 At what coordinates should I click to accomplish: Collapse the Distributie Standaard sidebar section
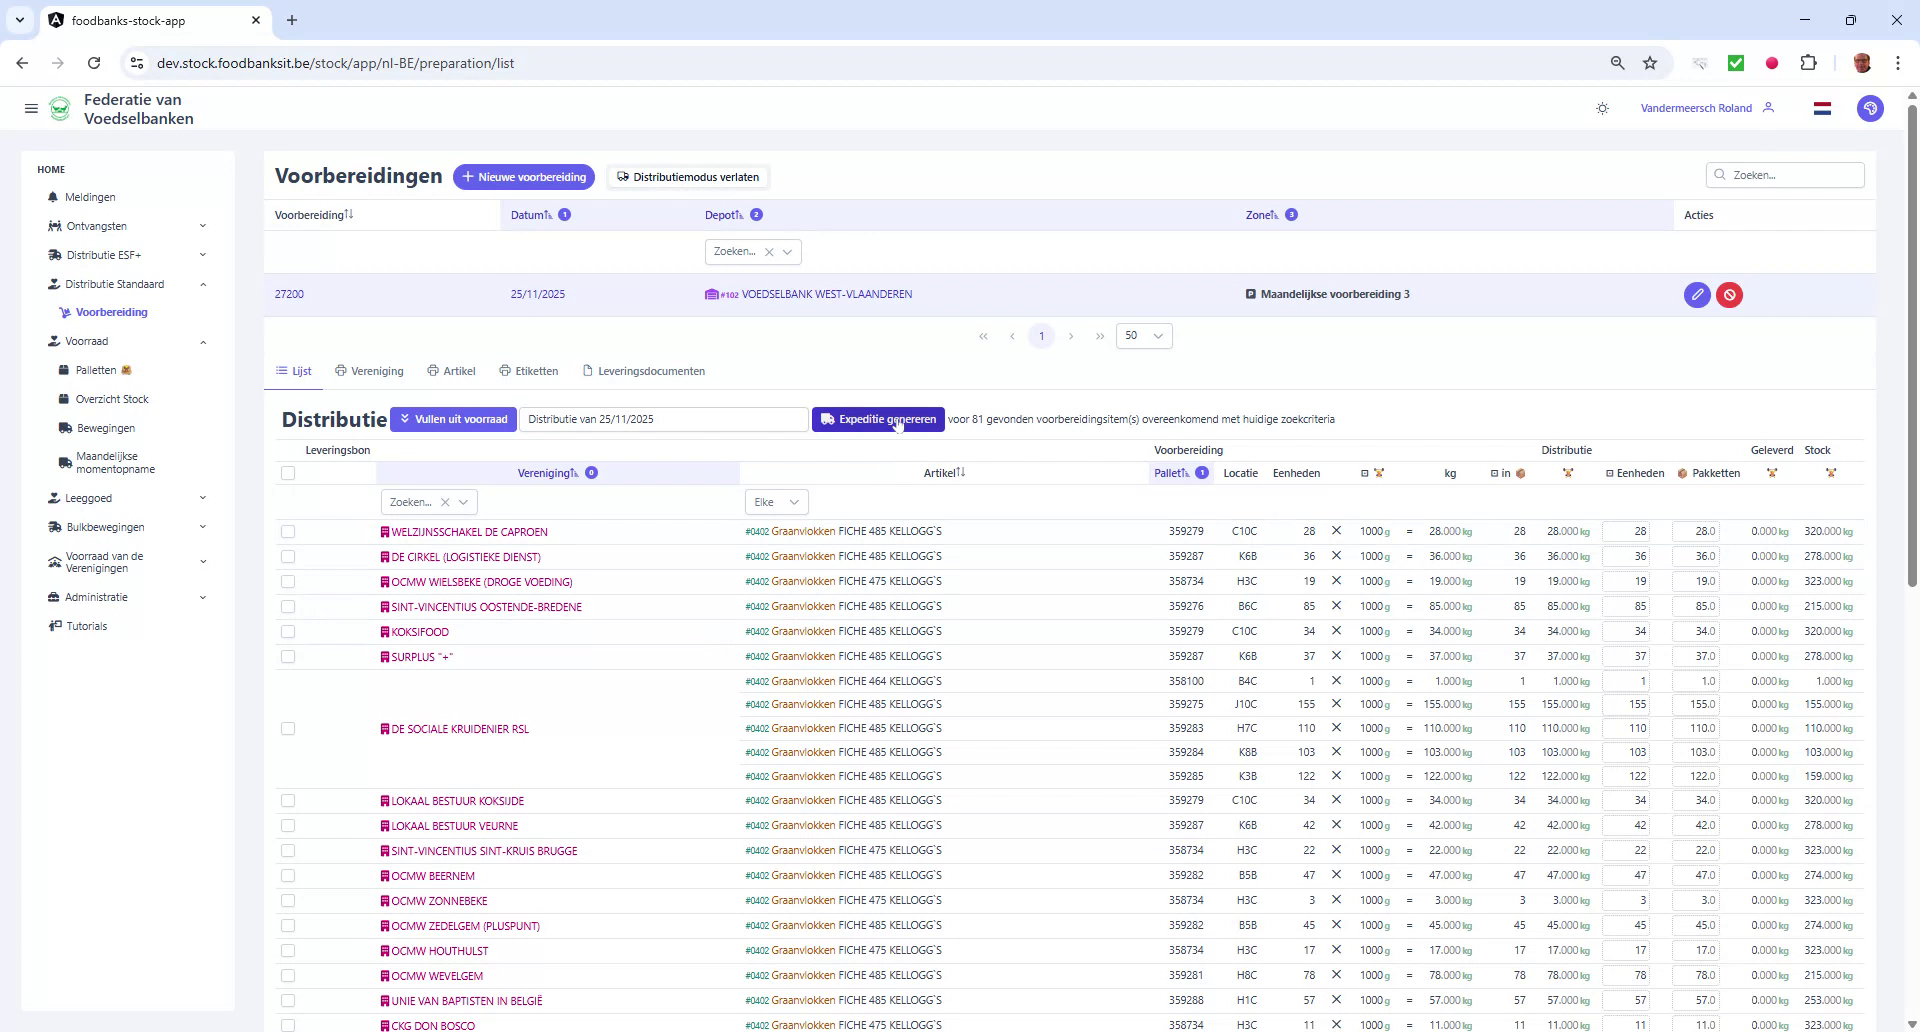tap(204, 284)
